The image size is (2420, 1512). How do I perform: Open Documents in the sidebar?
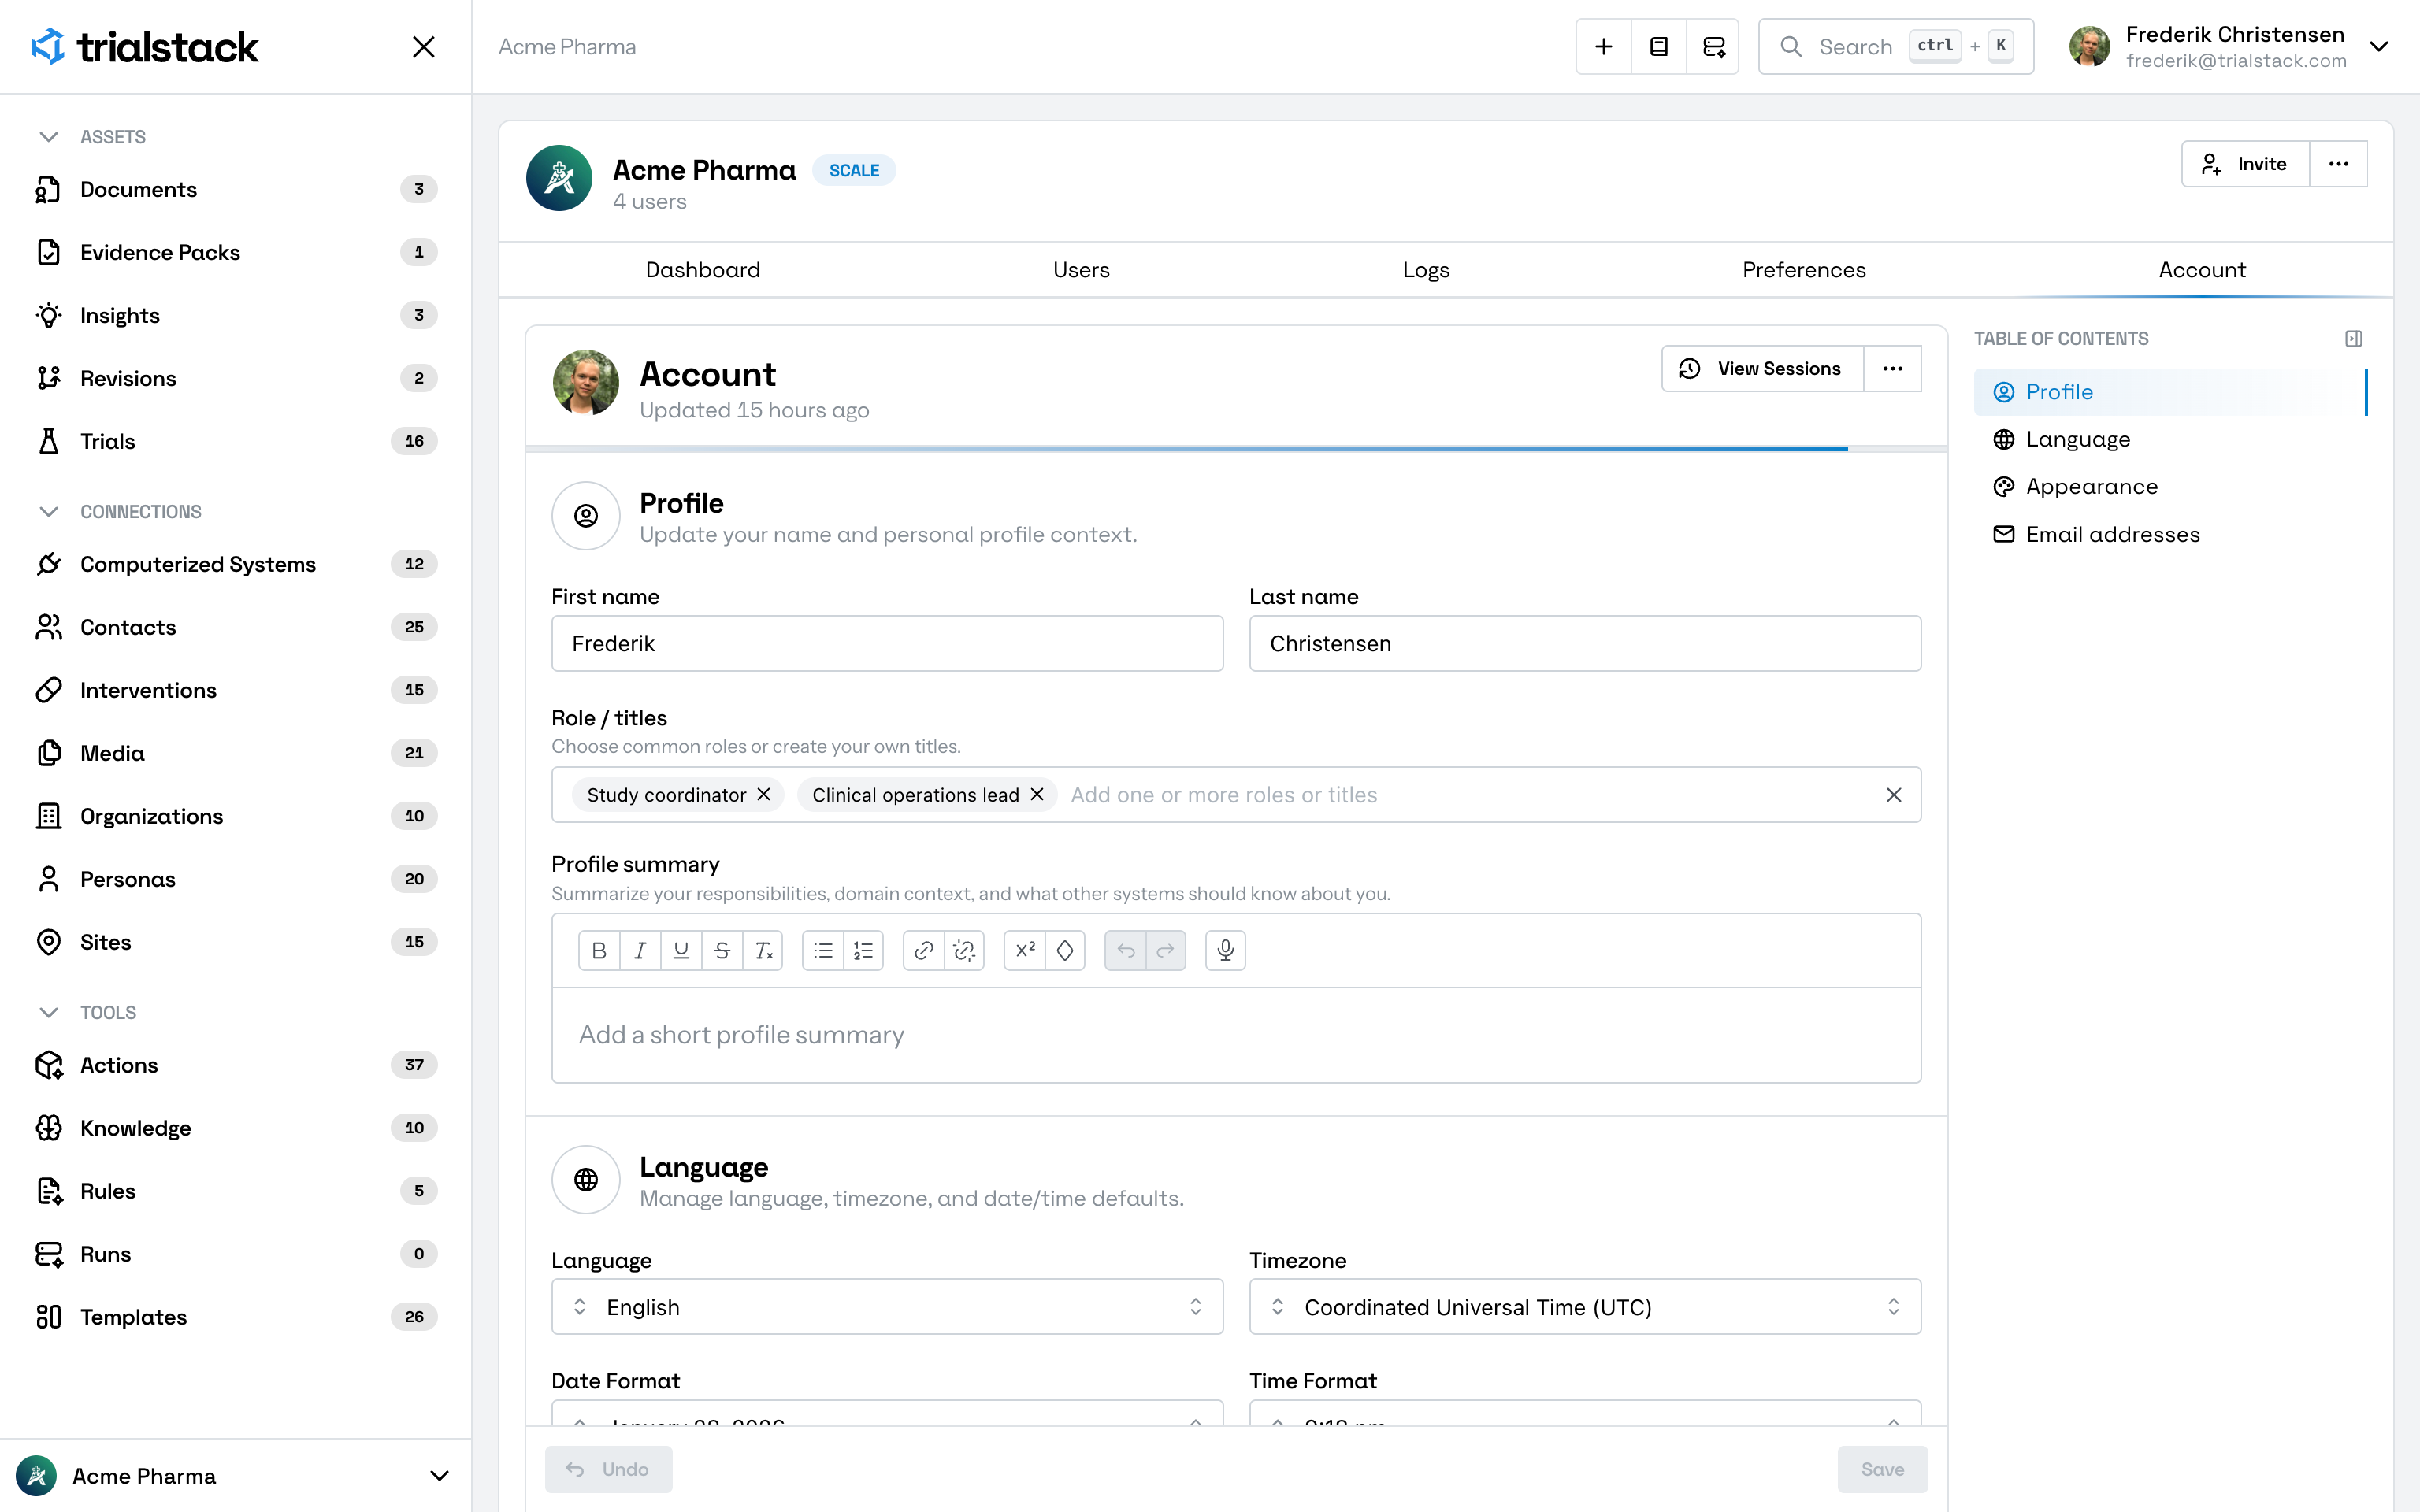point(236,189)
